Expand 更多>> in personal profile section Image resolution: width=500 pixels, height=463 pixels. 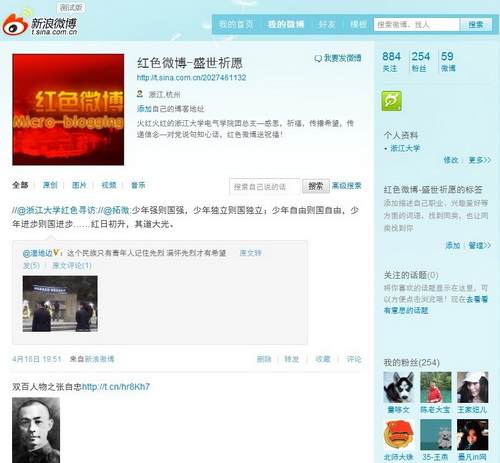[x=479, y=160]
